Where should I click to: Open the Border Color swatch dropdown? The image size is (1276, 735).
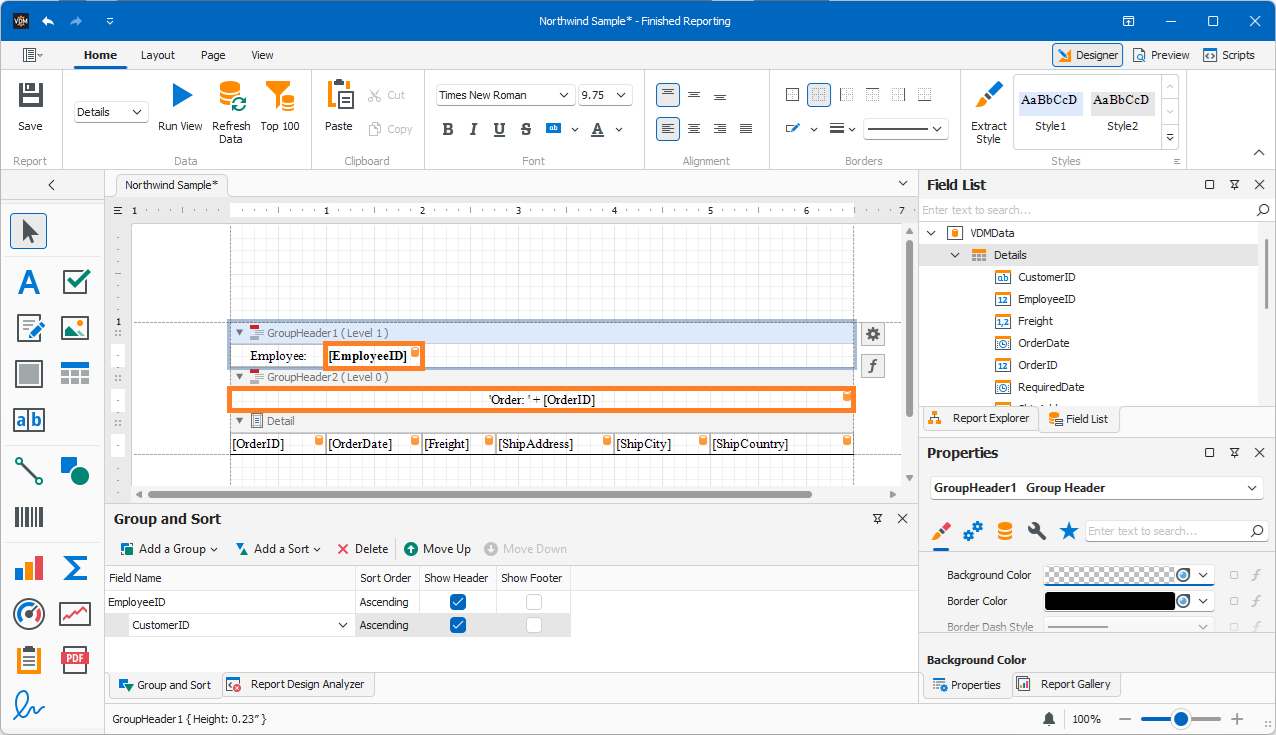1205,600
